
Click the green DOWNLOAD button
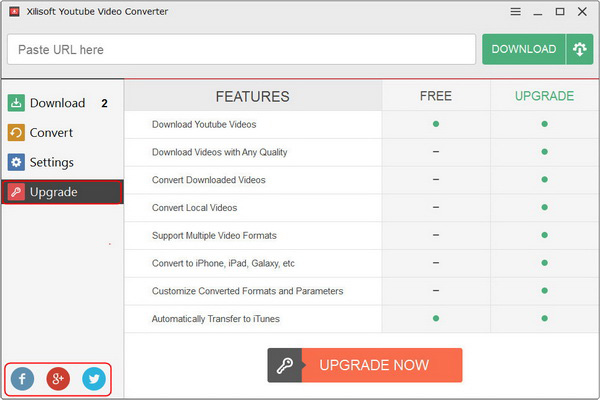[x=523, y=49]
